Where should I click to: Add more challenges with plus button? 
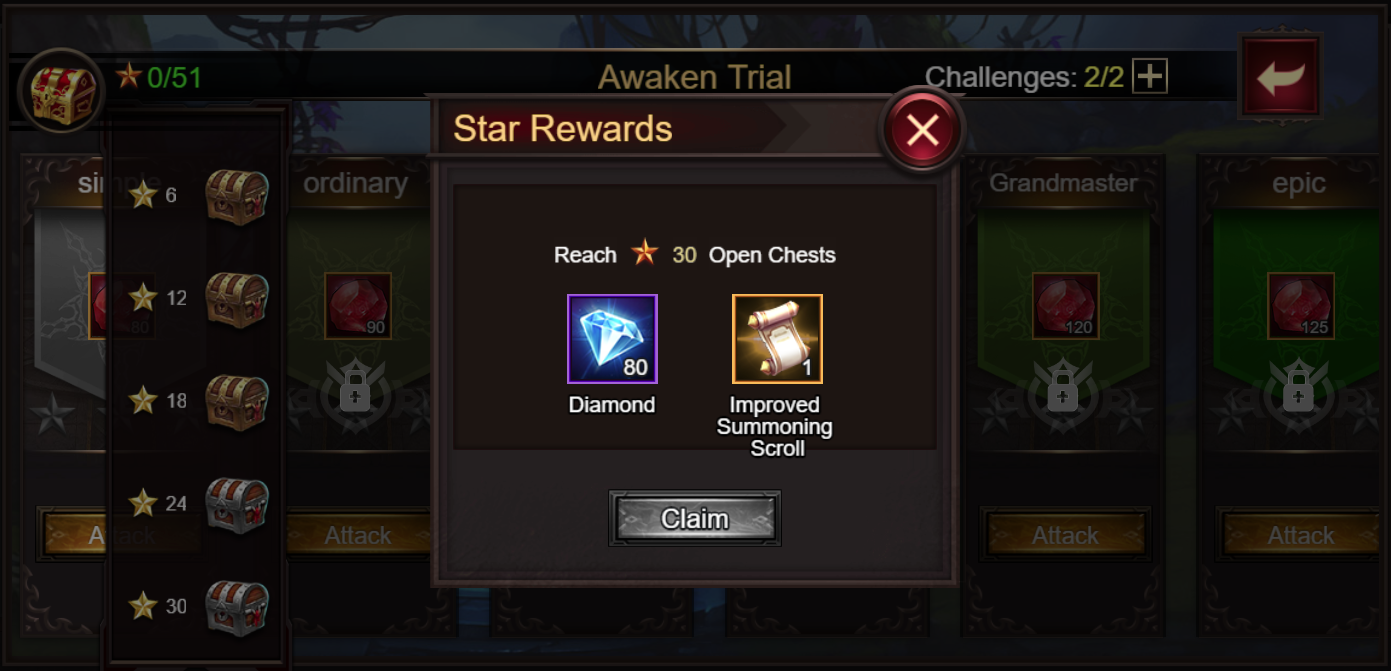[x=1150, y=77]
